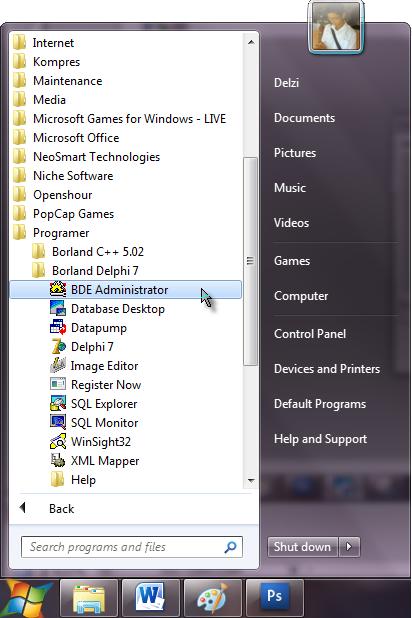
Task: Open Devices and Printers
Action: pos(327,369)
